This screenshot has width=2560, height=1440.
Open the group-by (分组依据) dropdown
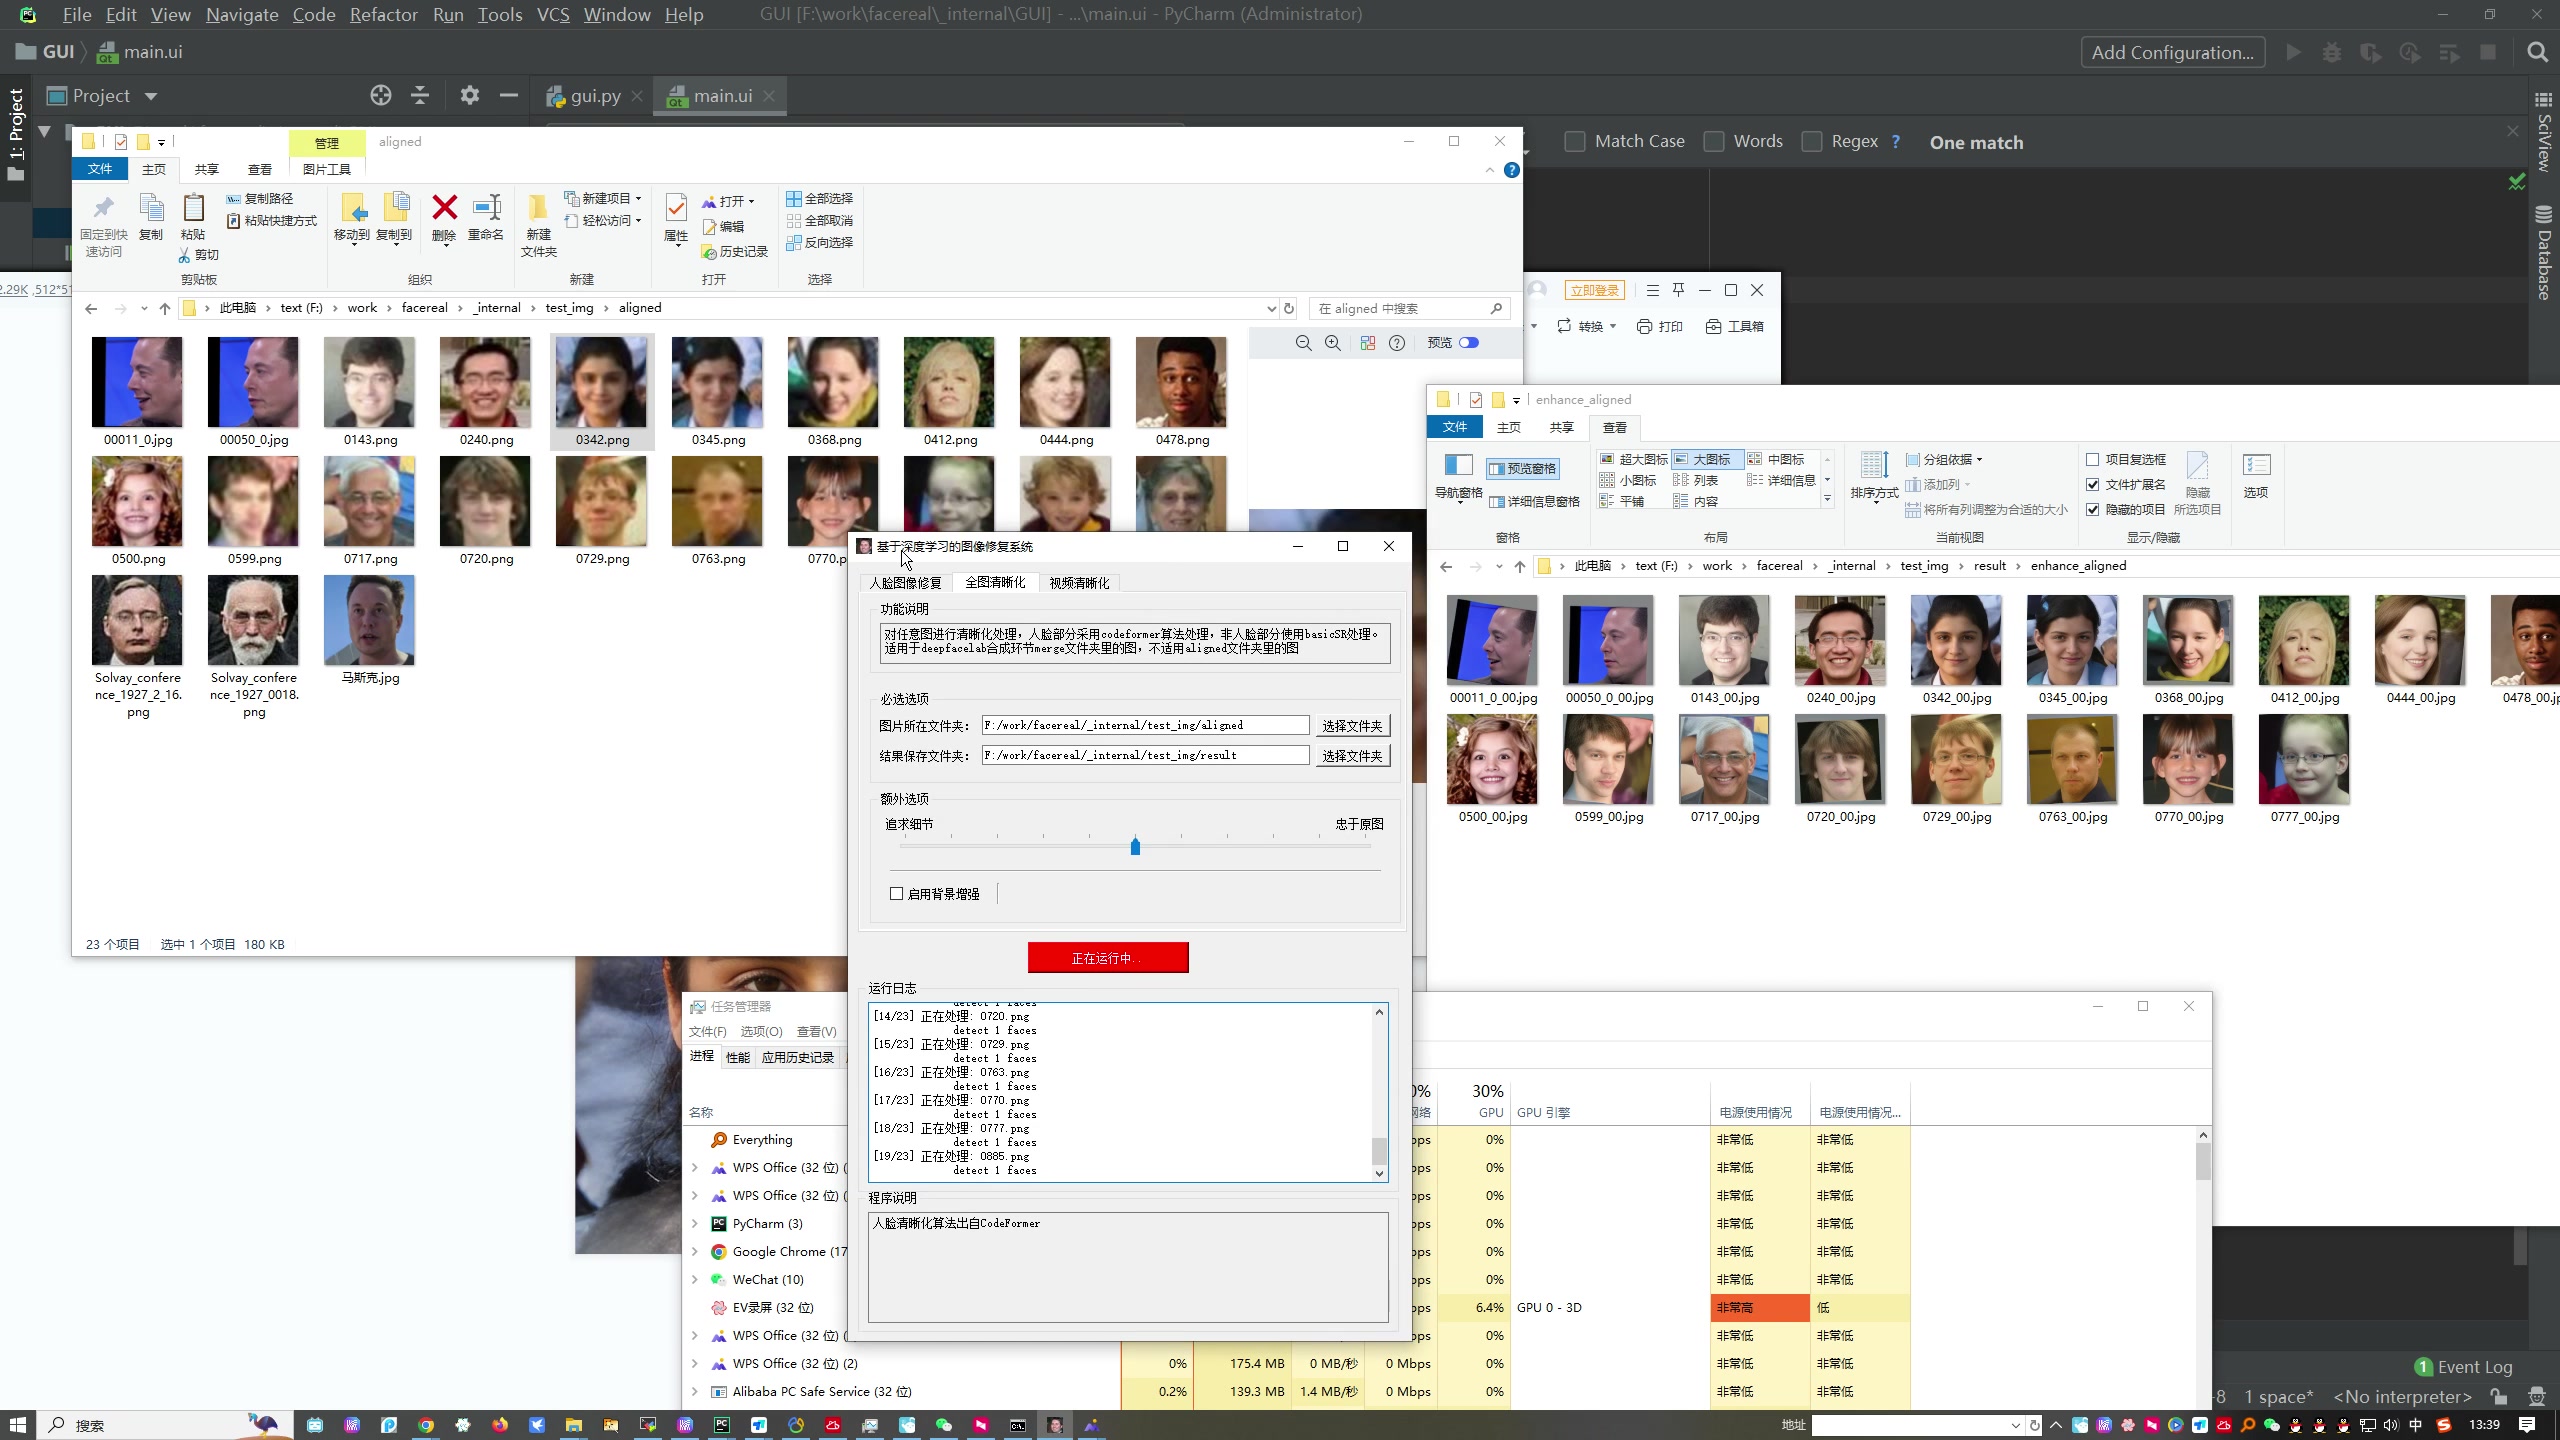point(1945,459)
